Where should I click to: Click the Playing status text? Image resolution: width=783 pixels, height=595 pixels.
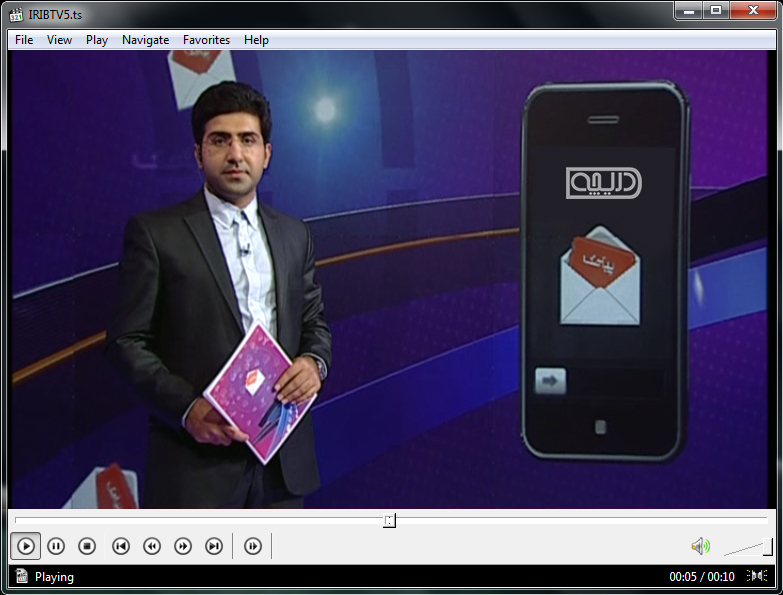[54, 577]
